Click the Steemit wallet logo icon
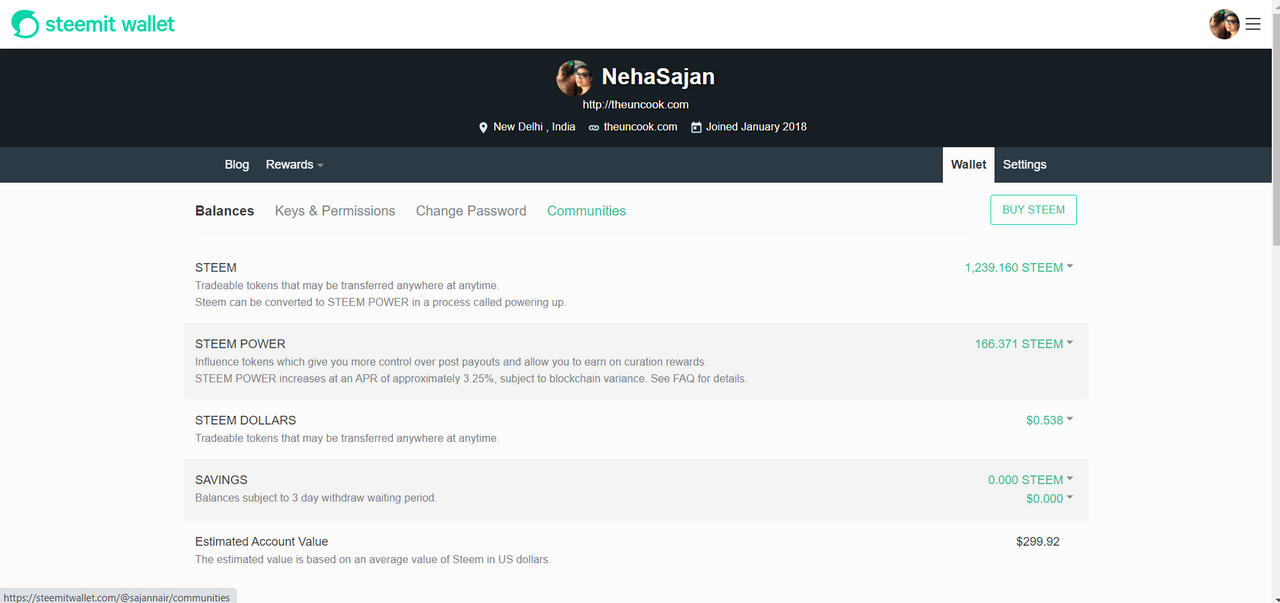 (x=25, y=24)
